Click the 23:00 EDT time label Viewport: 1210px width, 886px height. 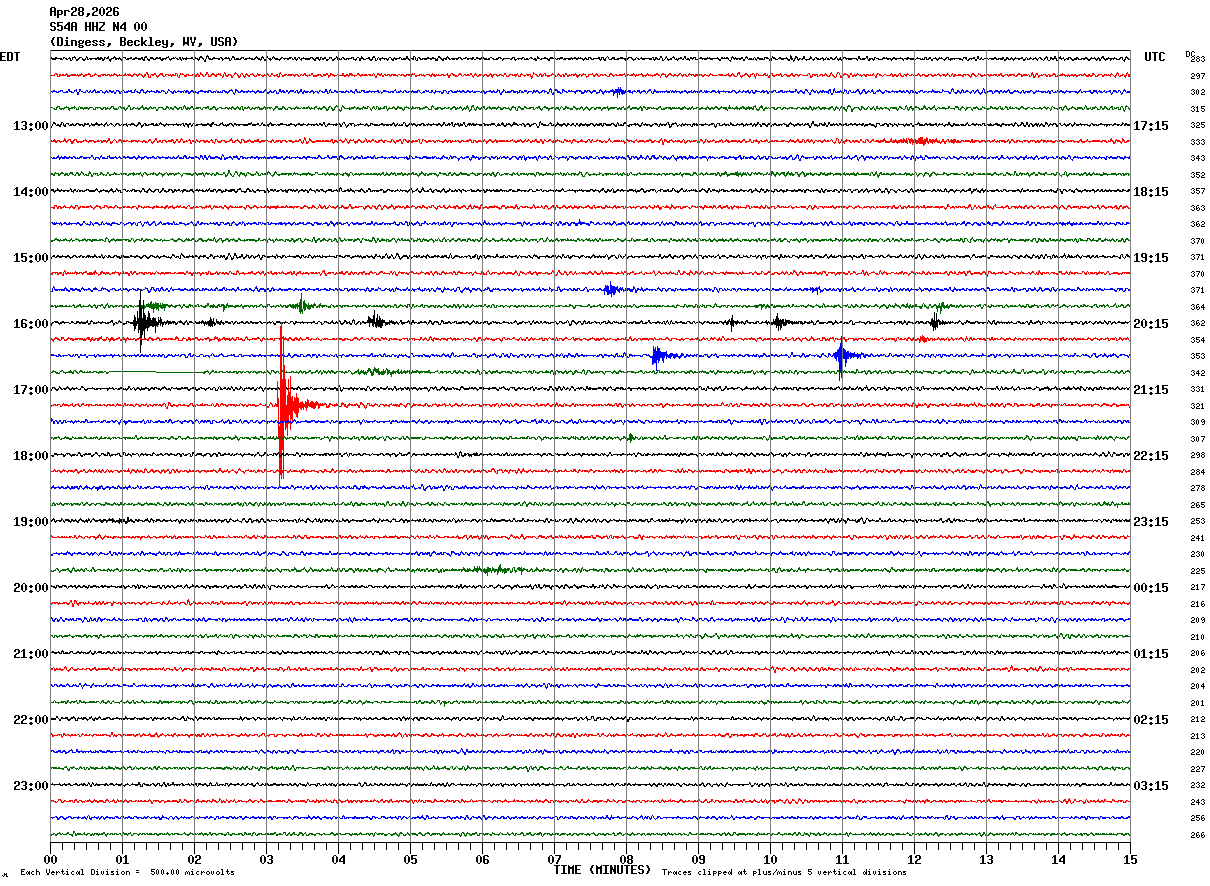coord(30,786)
